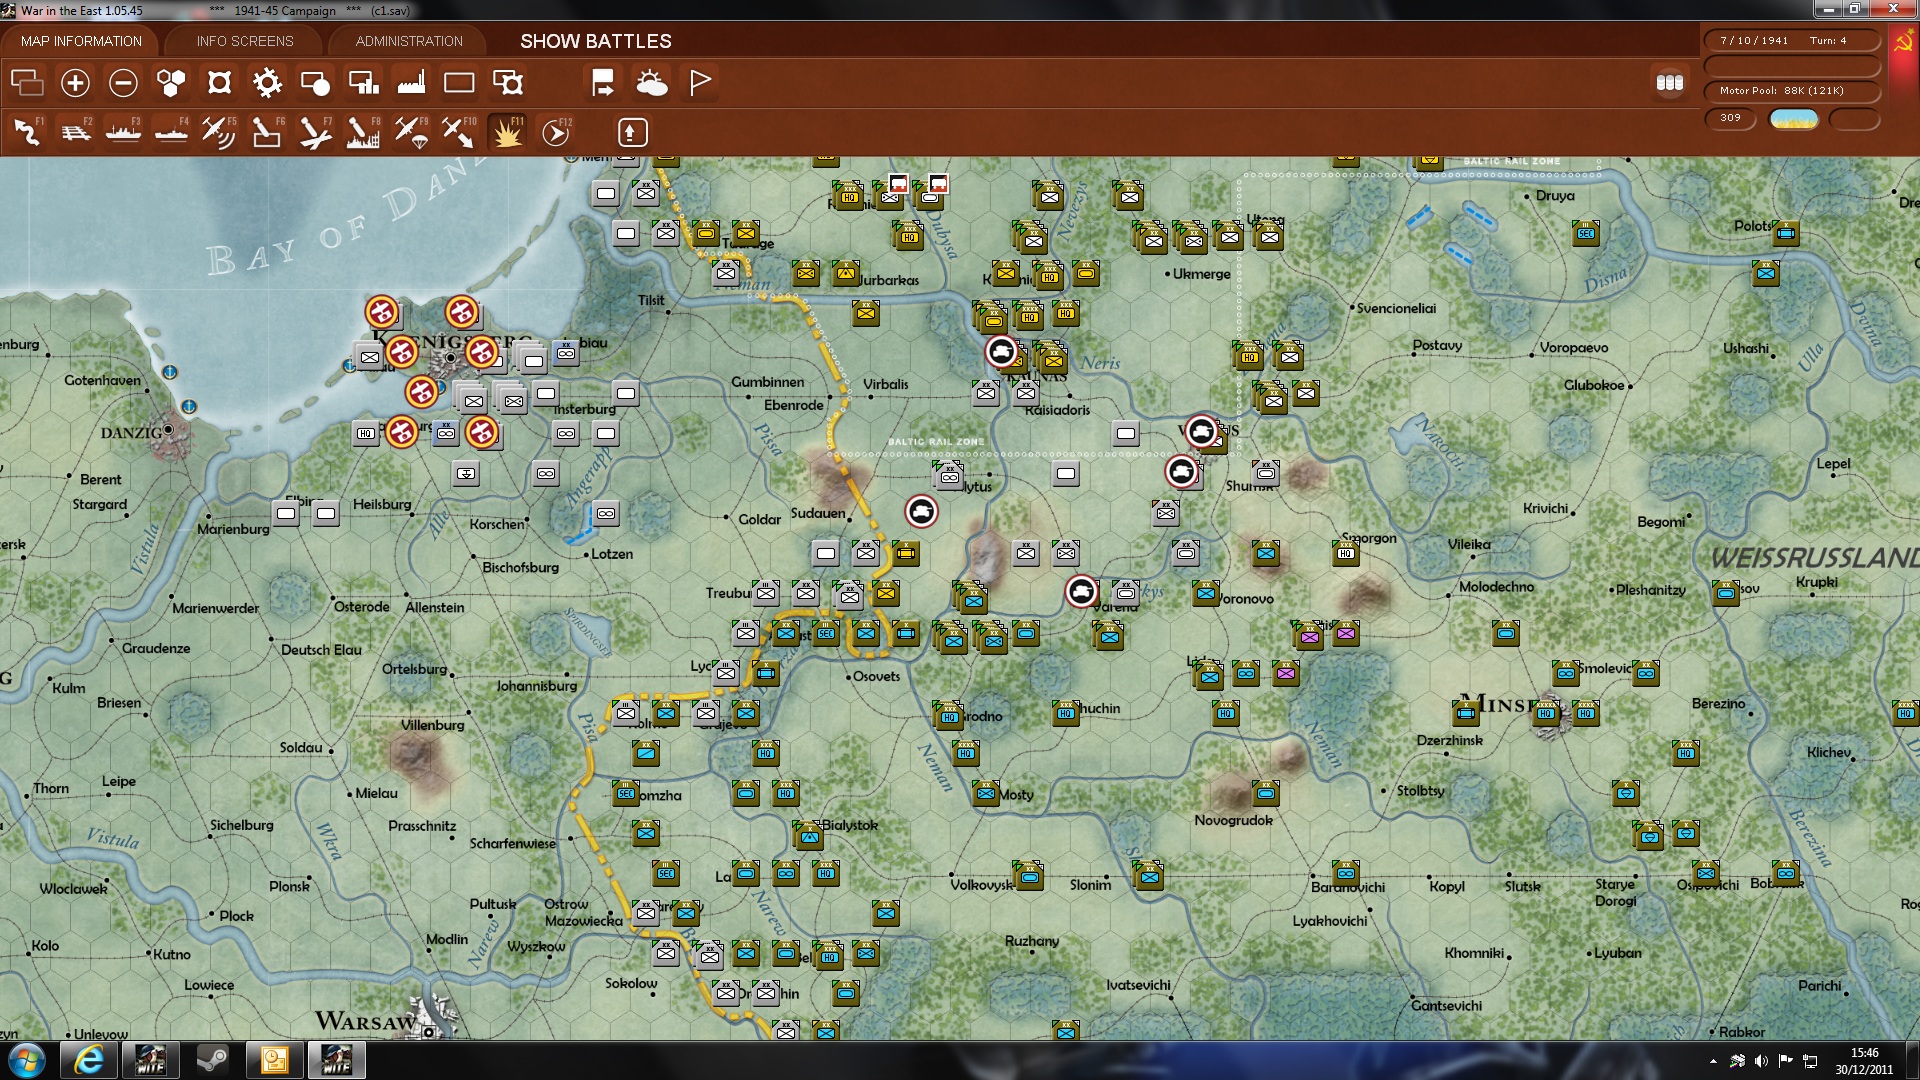This screenshot has height=1080, width=1920.
Task: Click the three-cylinders icon
Action: click(1669, 83)
